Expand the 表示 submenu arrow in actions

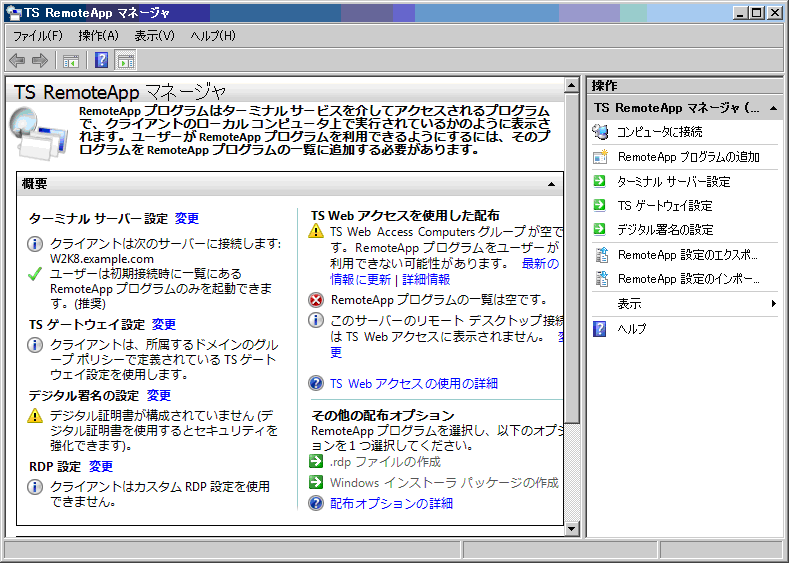point(773,303)
